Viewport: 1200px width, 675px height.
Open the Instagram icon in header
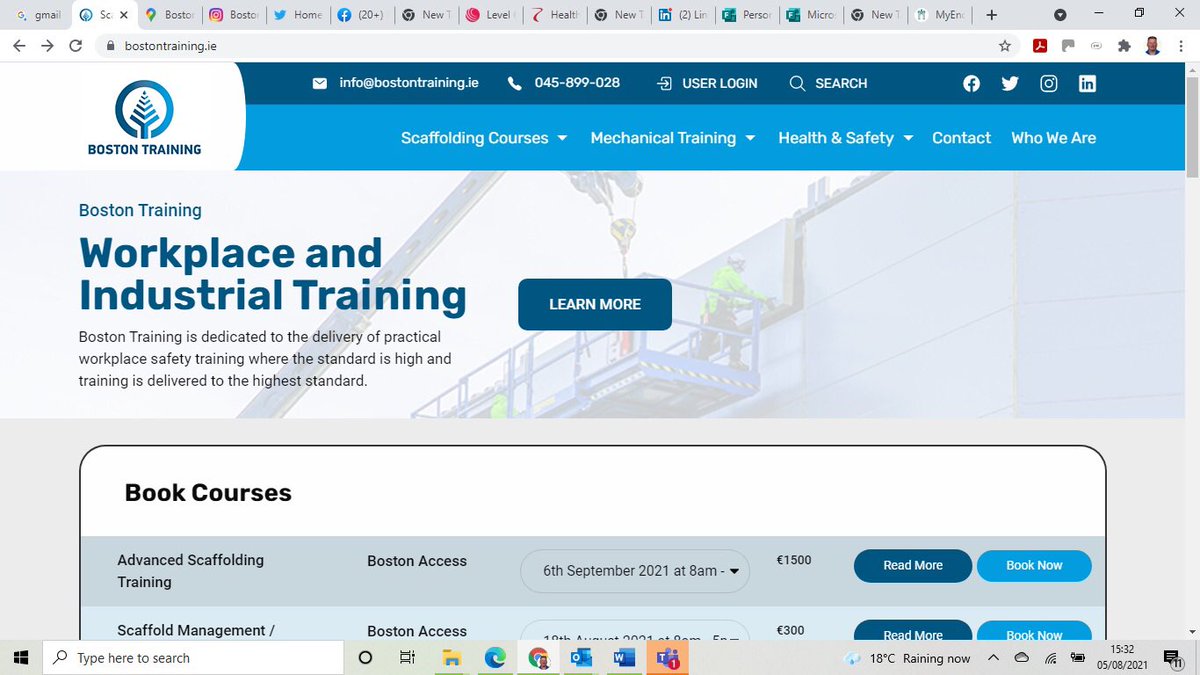pos(1049,84)
